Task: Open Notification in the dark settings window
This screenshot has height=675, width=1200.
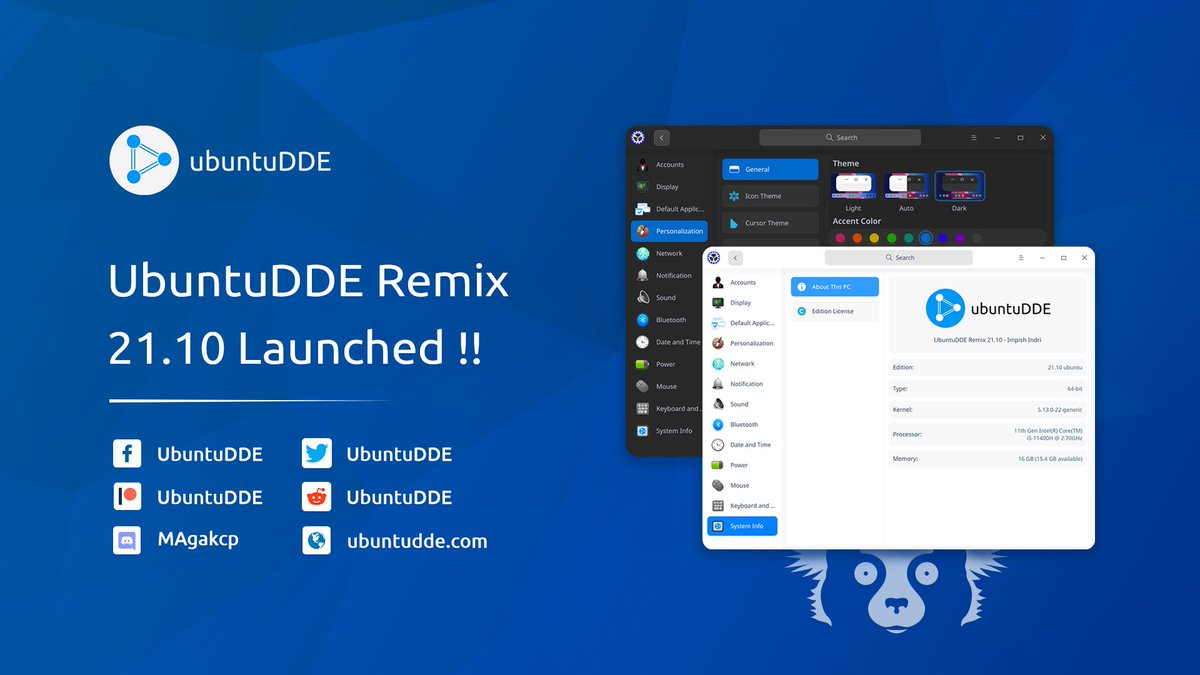Action: [668, 275]
